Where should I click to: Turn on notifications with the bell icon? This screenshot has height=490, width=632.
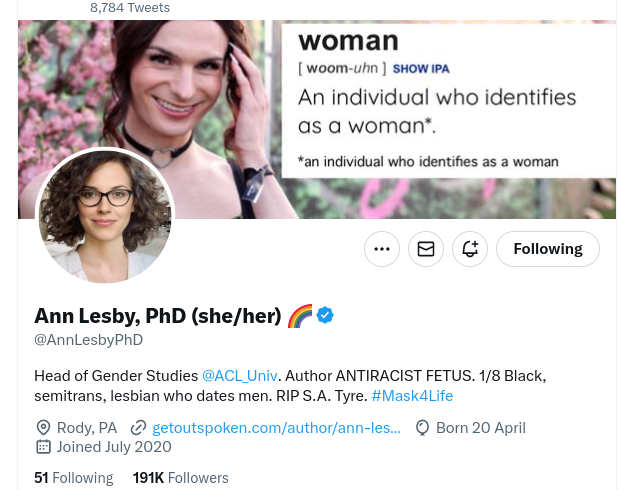[x=470, y=249]
